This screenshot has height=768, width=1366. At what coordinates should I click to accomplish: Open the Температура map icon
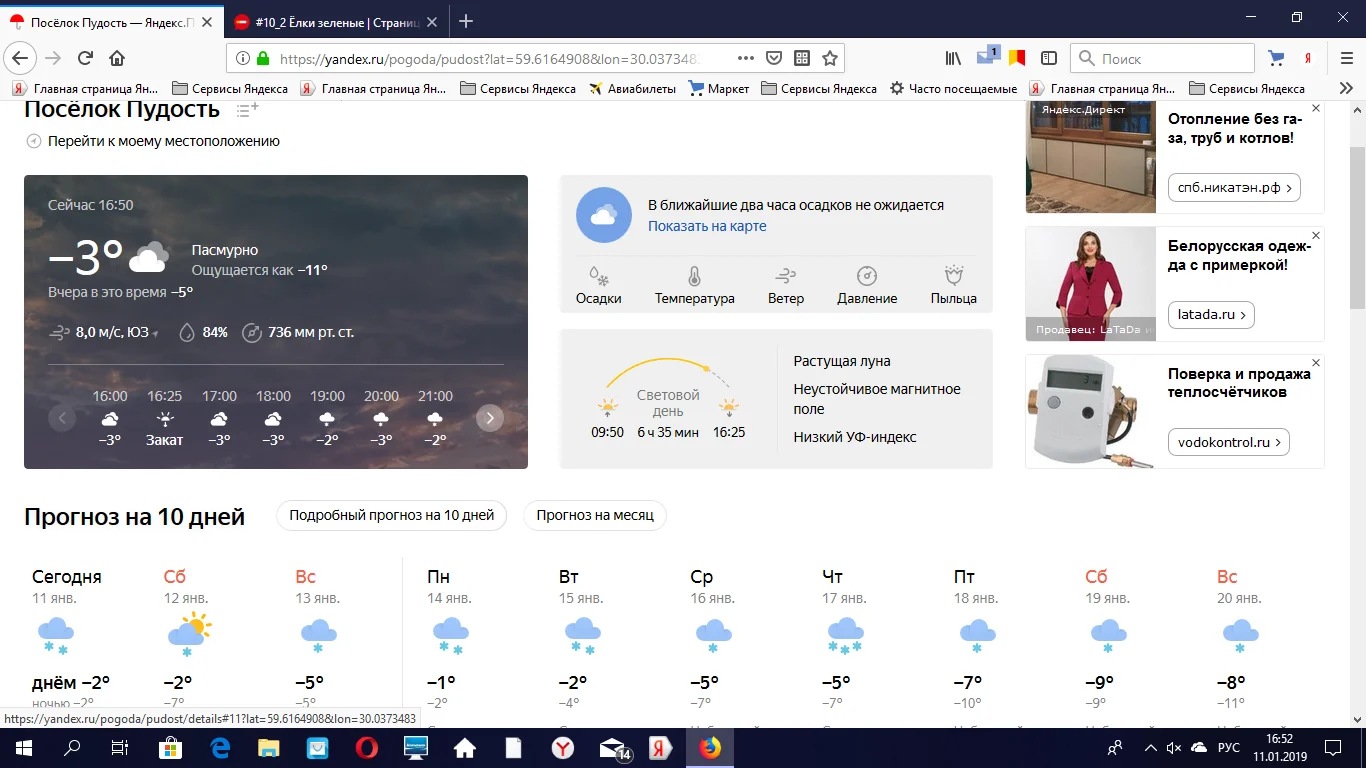(694, 285)
